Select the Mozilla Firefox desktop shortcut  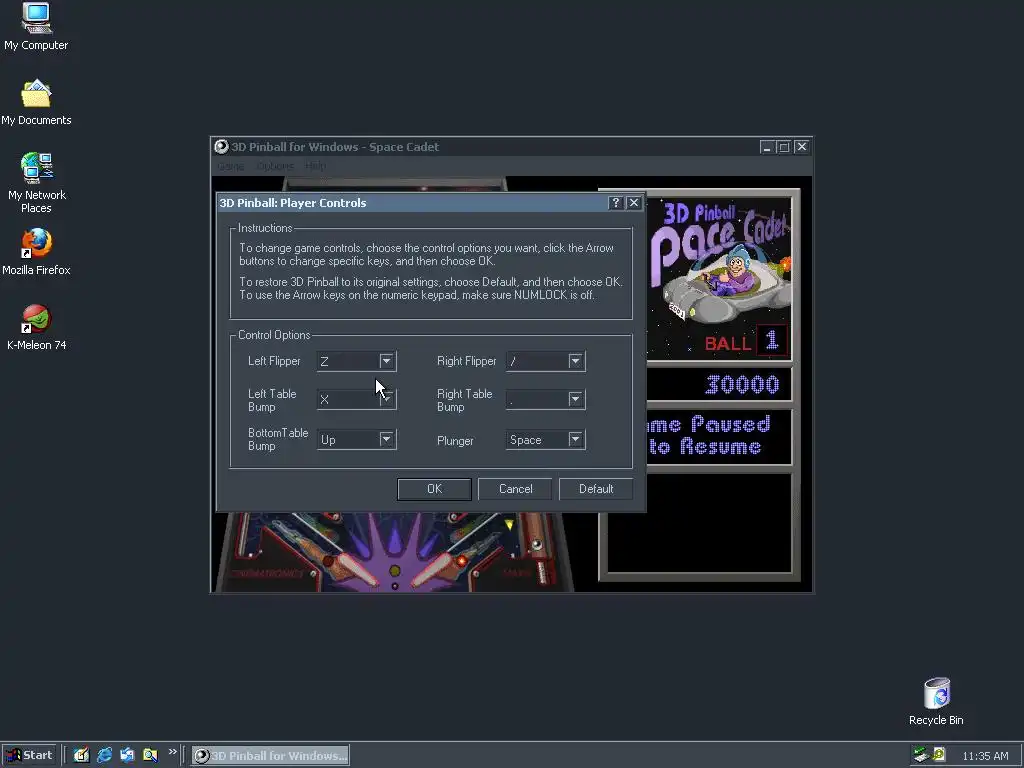[36, 251]
